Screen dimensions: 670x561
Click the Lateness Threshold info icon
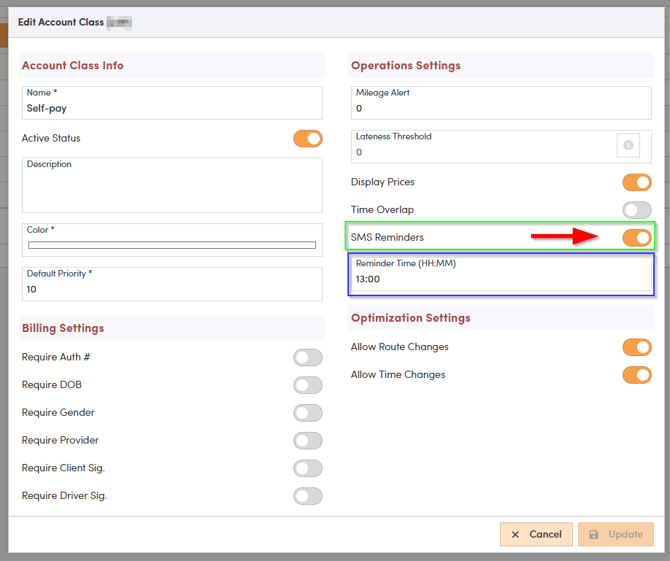[628, 146]
